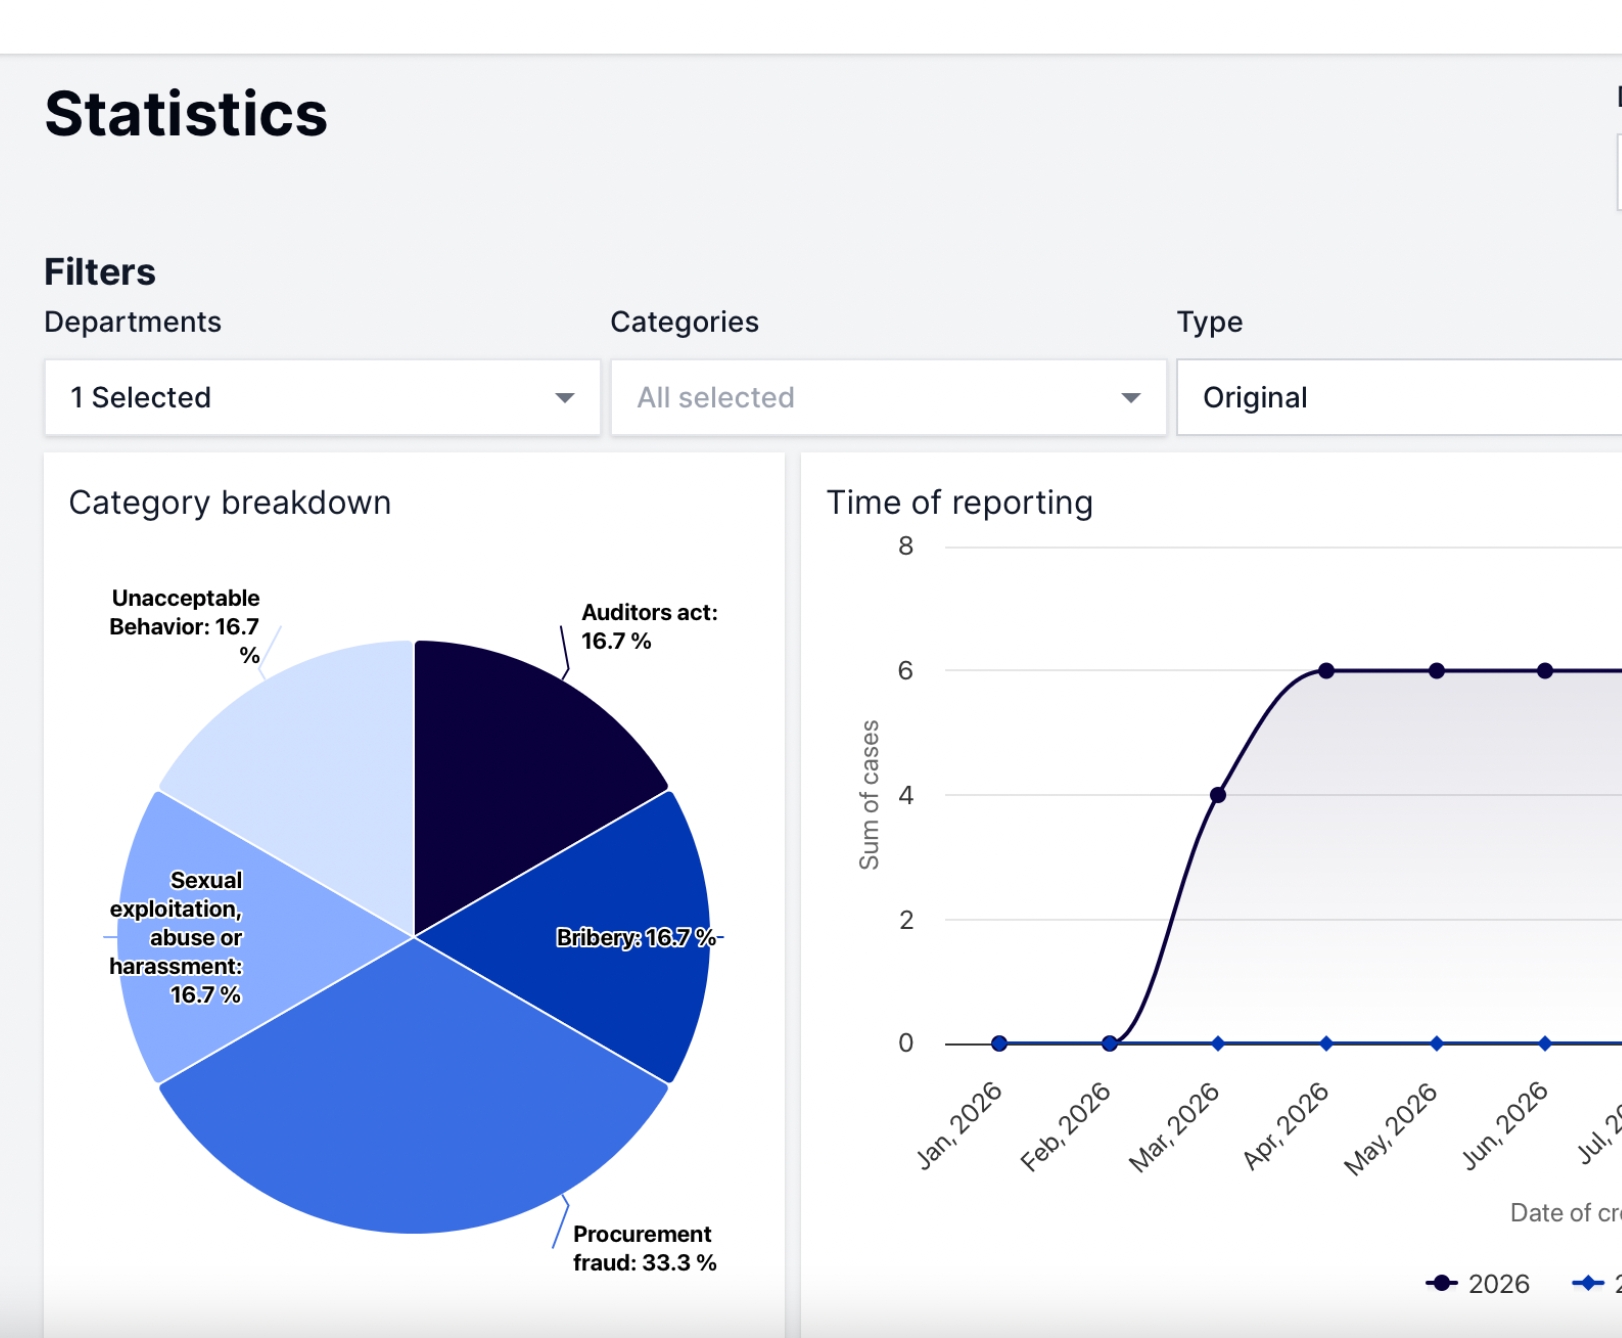Expand the Categories dropdown arrow
Image resolution: width=1622 pixels, height=1338 pixels.
coord(1130,398)
